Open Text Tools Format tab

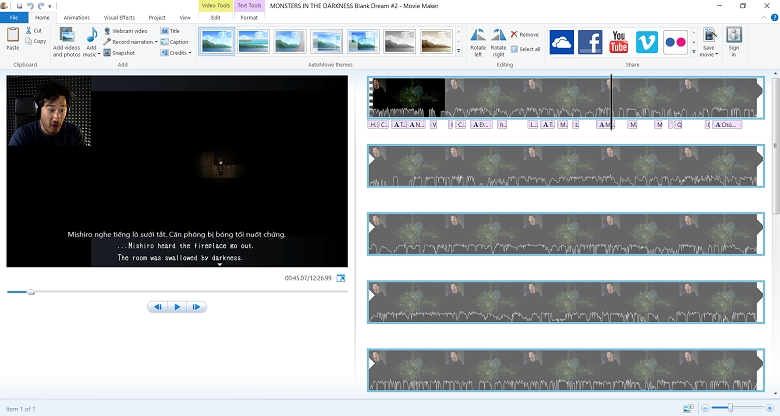pyautogui.click(x=249, y=17)
